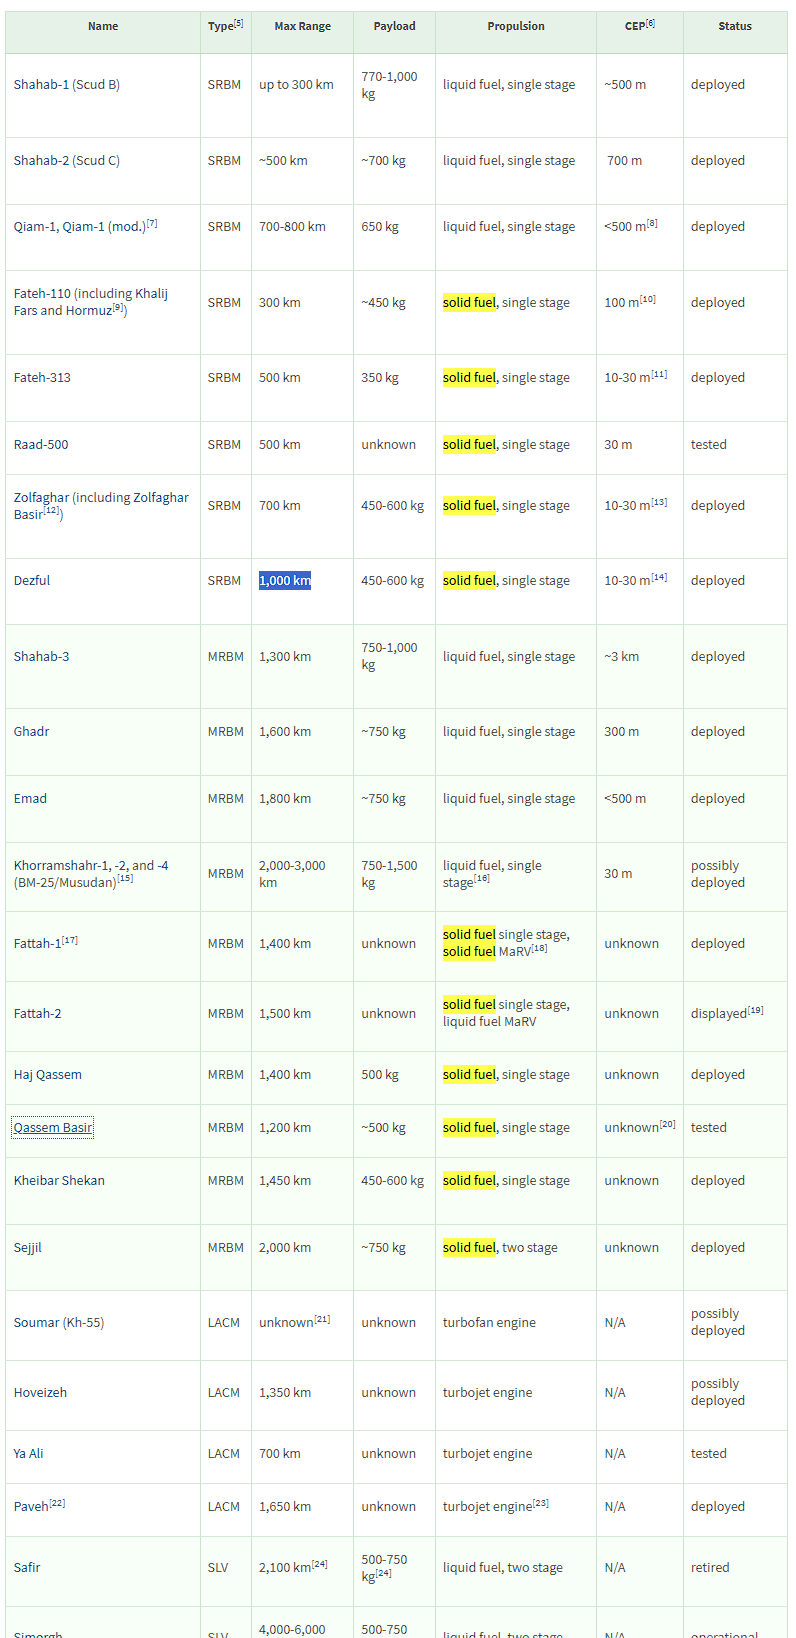Open the Kheibar Shekan link

(59, 1181)
